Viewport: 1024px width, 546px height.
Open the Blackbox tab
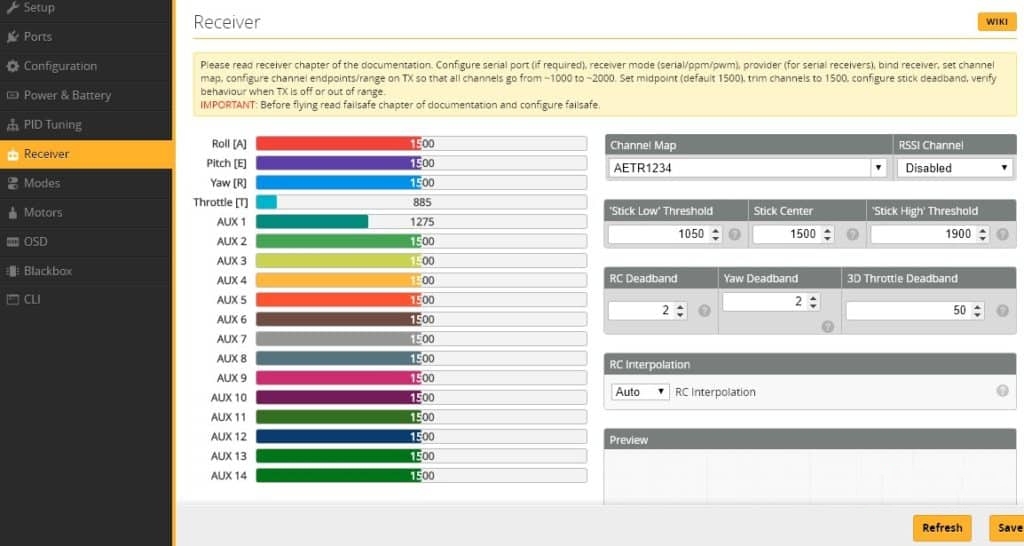[86, 271]
